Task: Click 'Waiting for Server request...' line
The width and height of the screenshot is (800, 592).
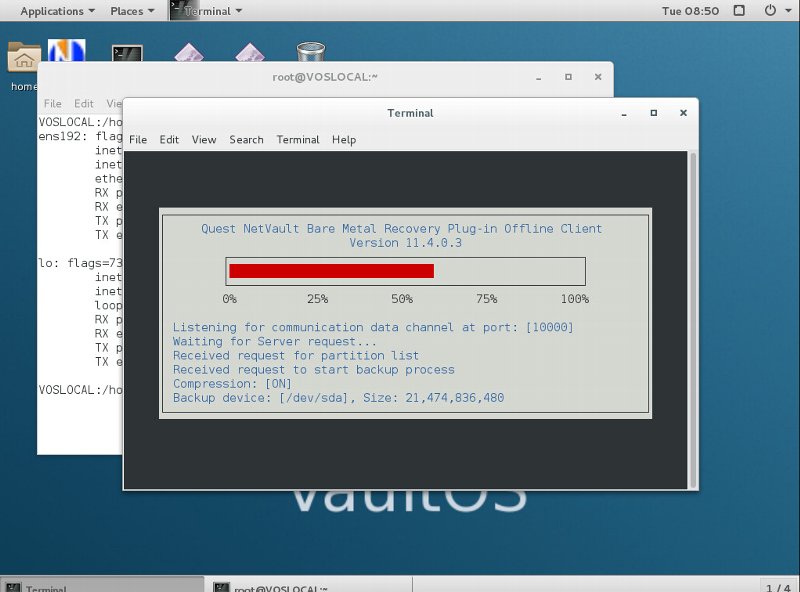Action: click(274, 341)
